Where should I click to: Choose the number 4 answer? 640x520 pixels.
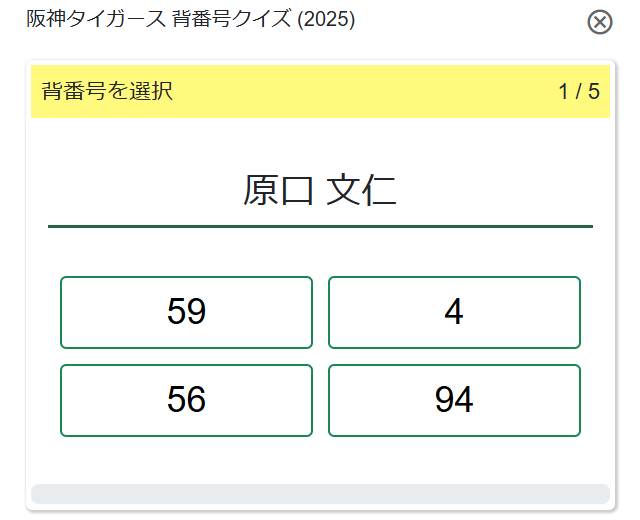(454, 312)
